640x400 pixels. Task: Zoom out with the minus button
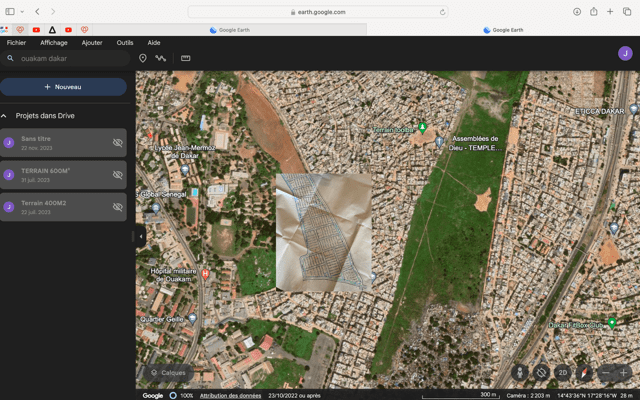(x=606, y=372)
